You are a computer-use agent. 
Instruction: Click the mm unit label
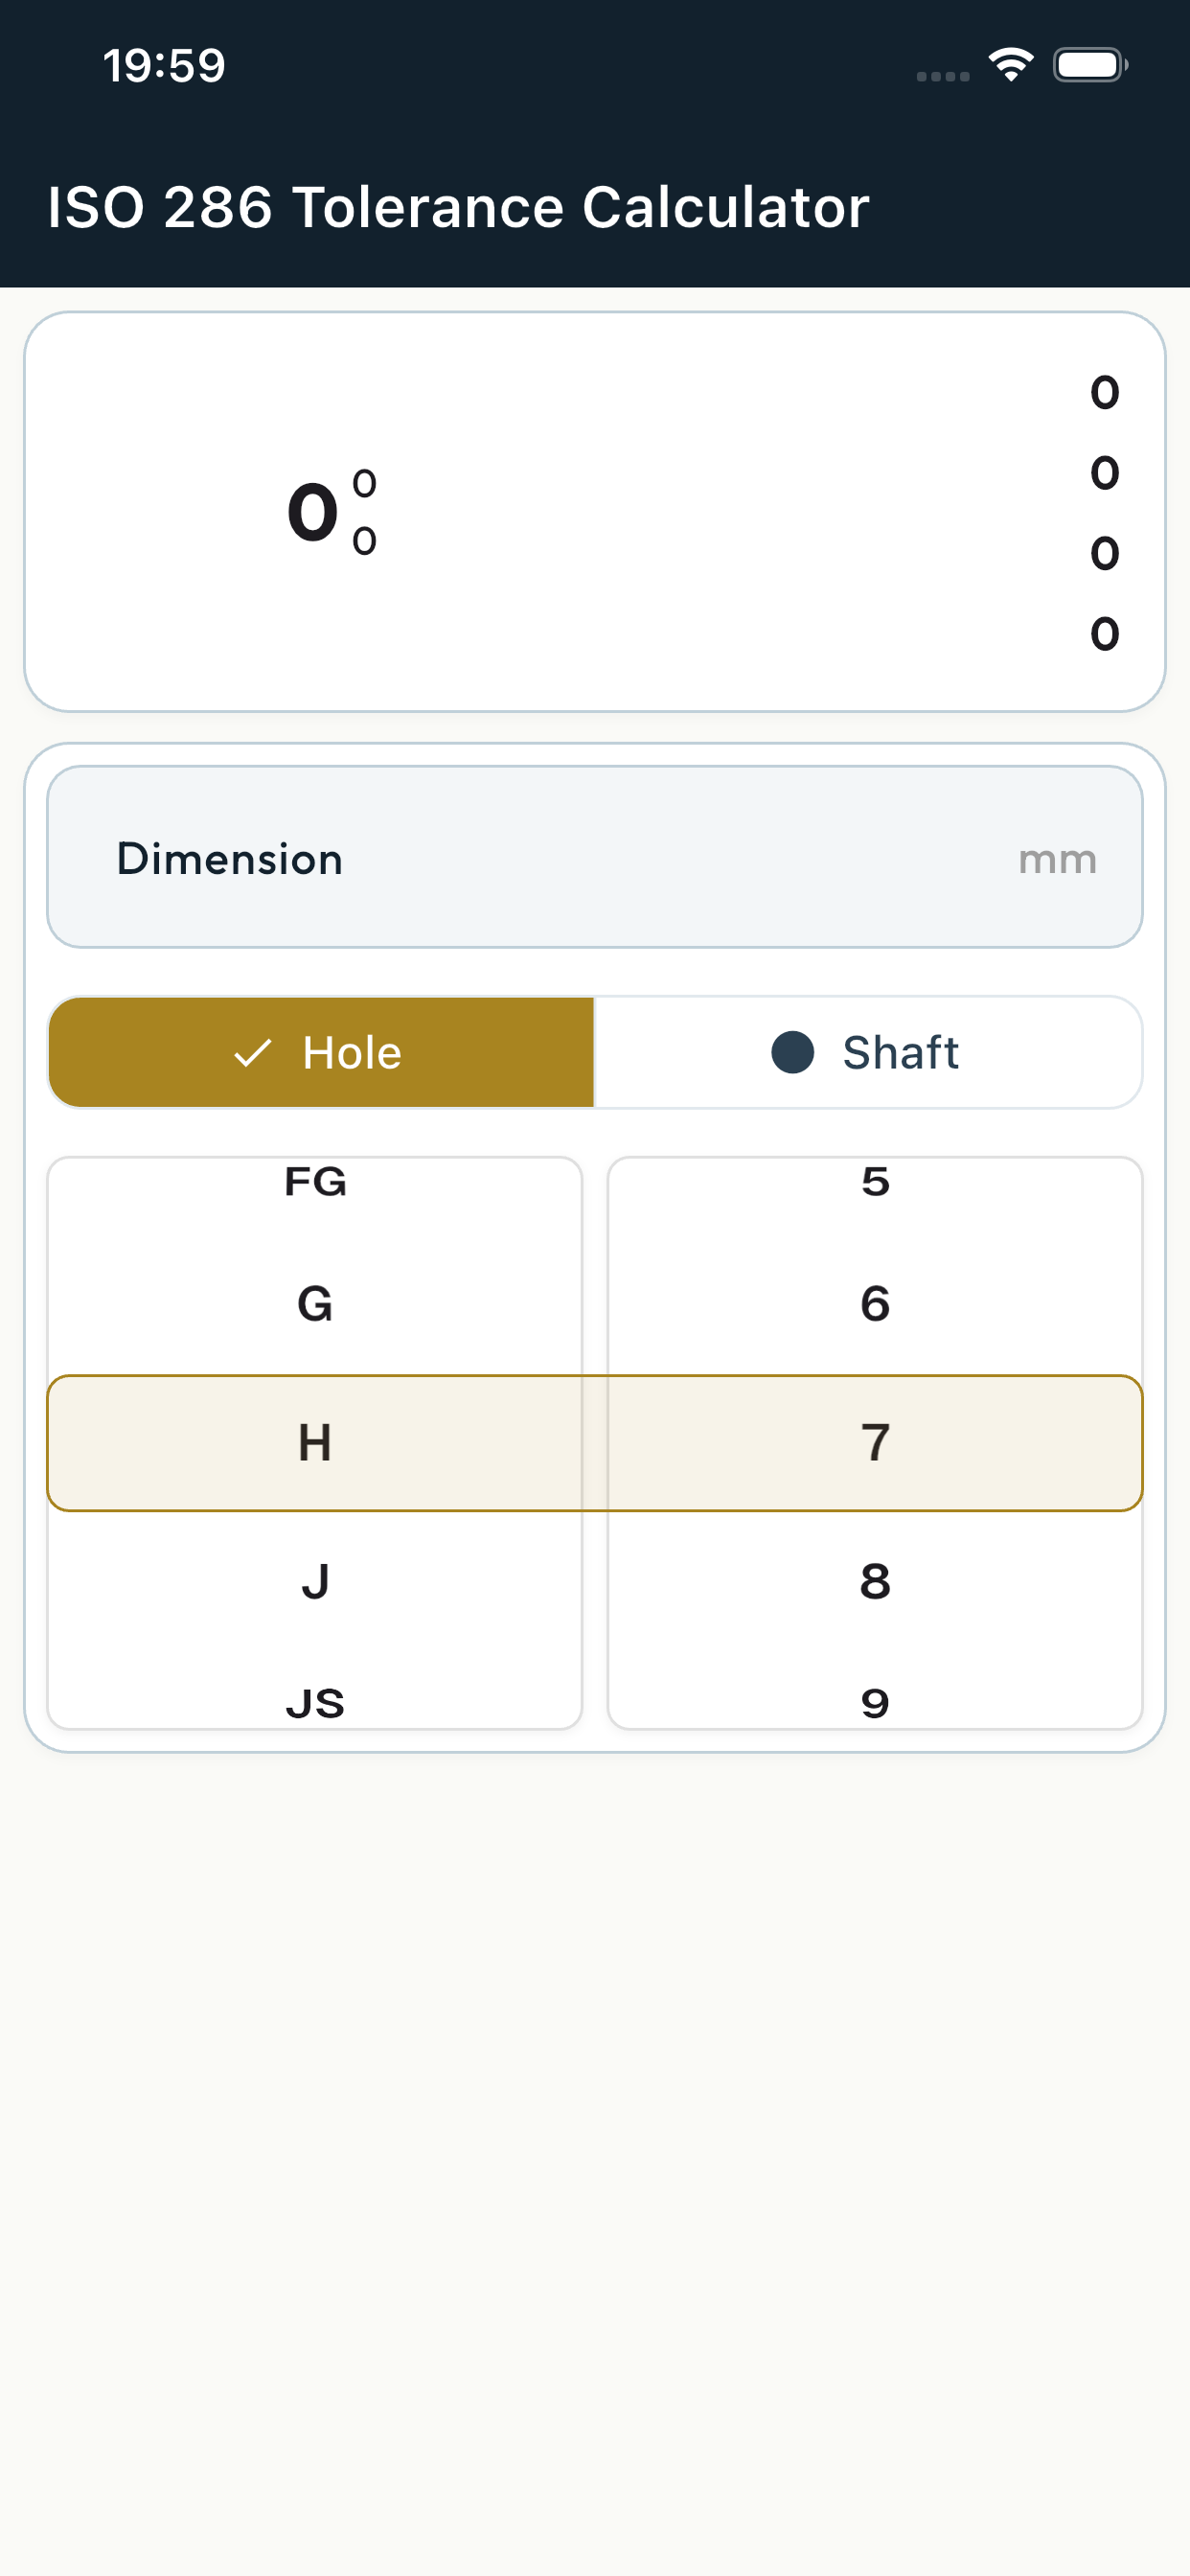coord(1057,860)
